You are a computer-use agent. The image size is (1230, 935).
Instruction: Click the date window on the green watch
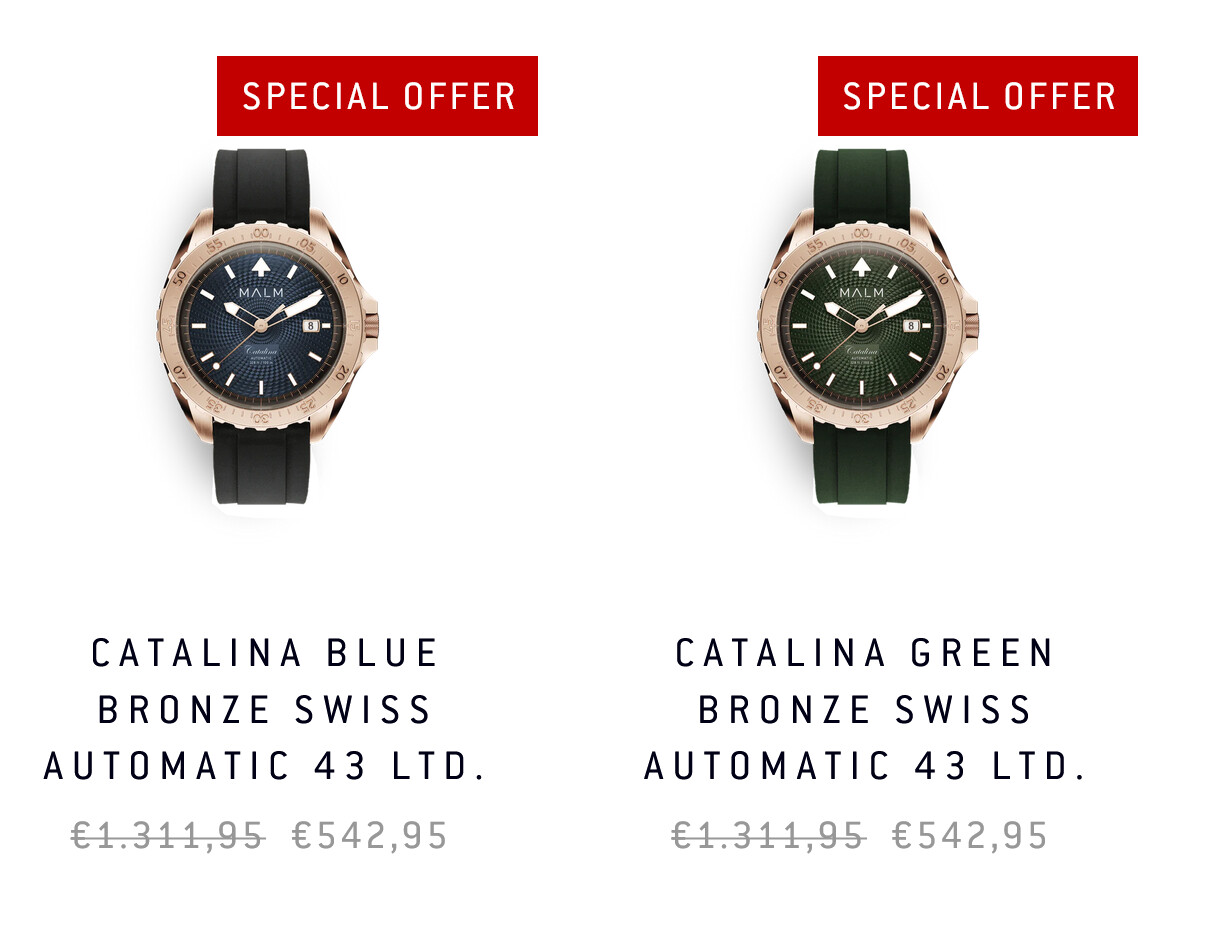911,325
